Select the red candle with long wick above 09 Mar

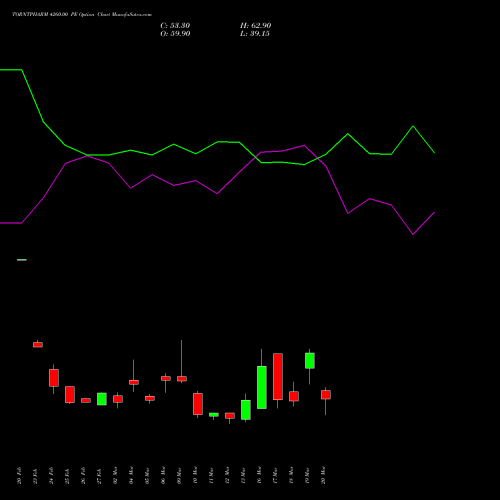coord(182,379)
